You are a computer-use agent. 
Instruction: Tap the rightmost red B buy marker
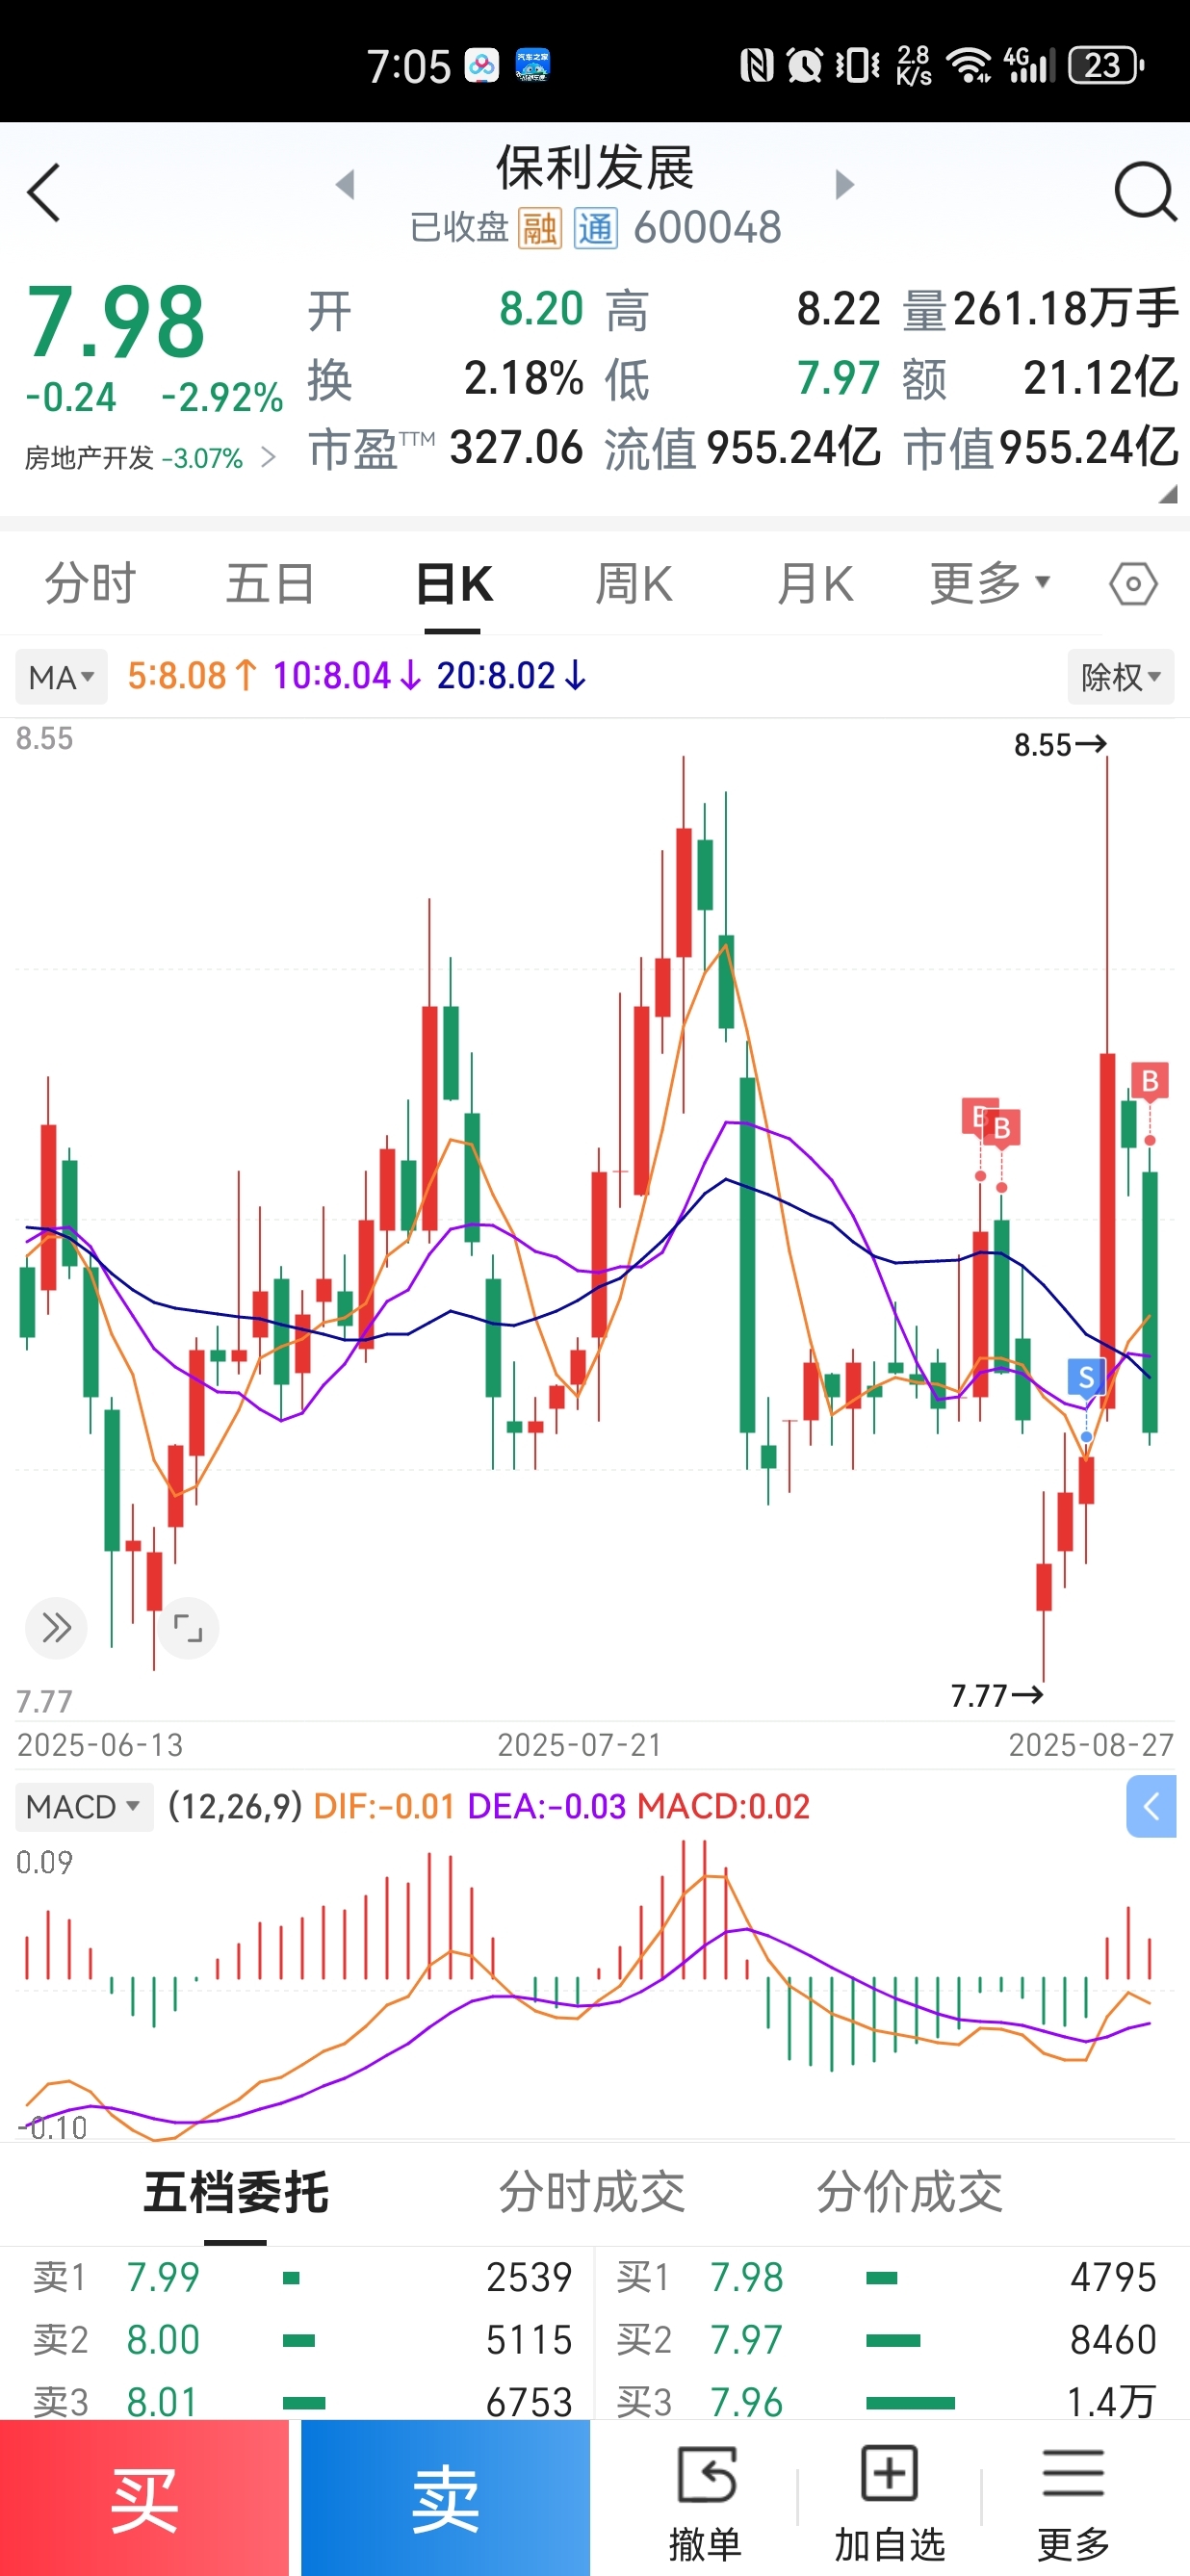click(1150, 1081)
